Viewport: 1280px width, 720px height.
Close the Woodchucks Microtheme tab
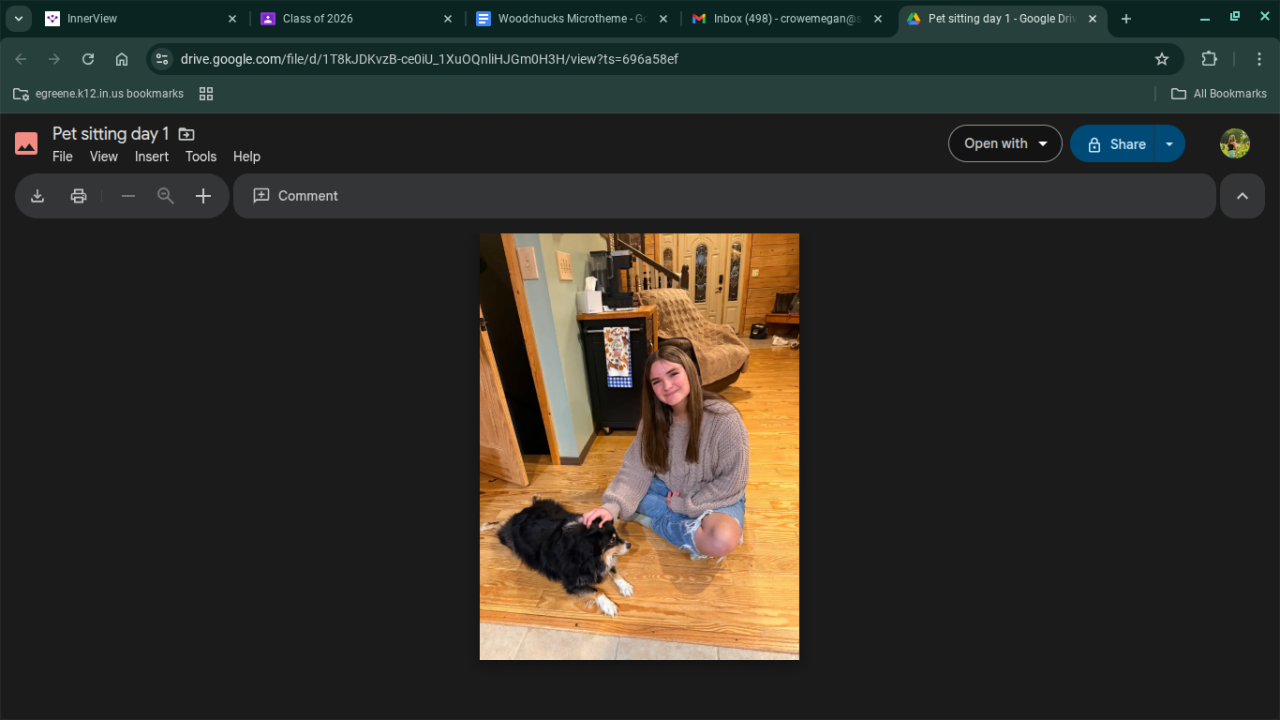663,19
